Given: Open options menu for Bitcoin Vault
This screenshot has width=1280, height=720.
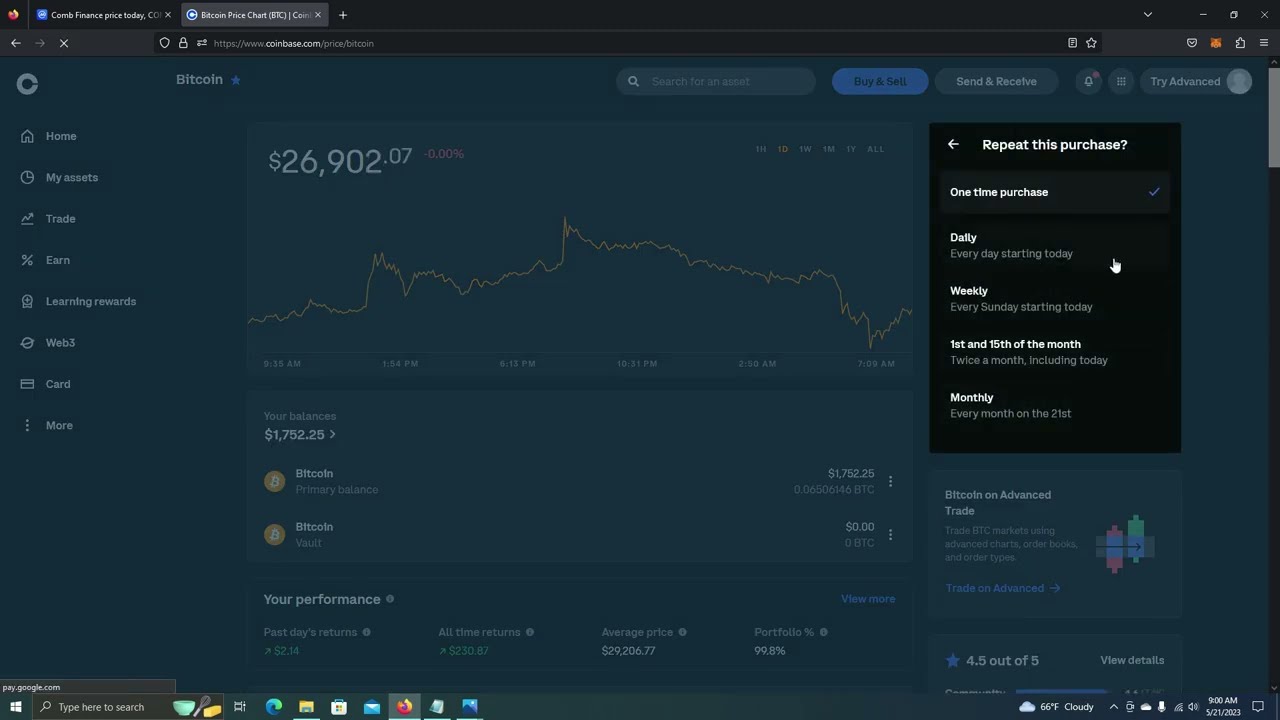Looking at the screenshot, I should pos(890,534).
